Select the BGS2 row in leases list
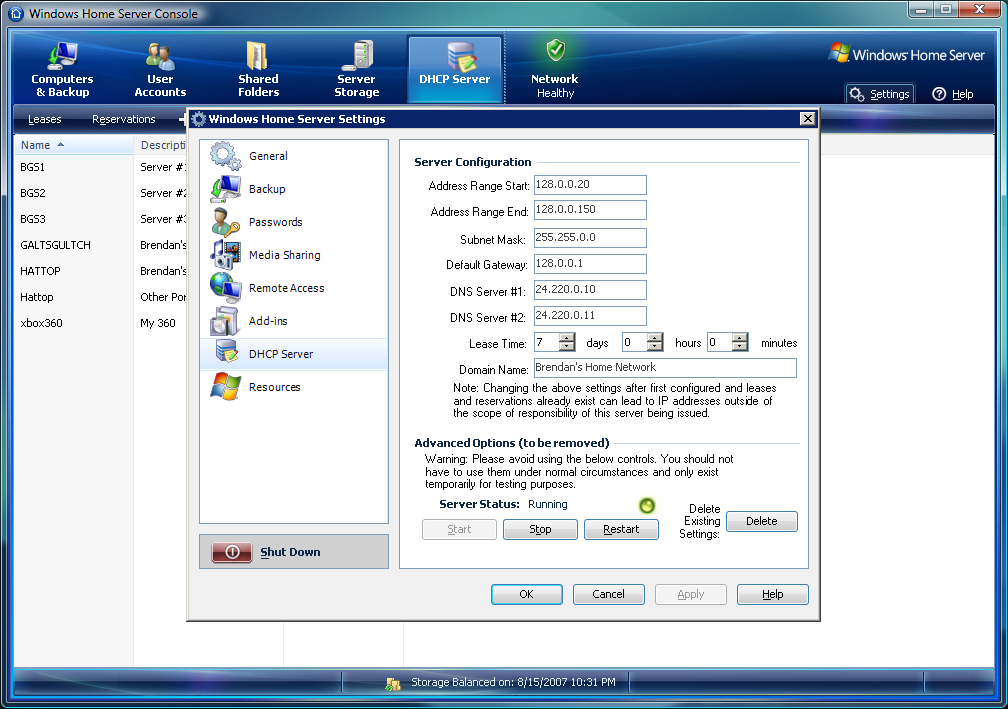 [x=100, y=193]
